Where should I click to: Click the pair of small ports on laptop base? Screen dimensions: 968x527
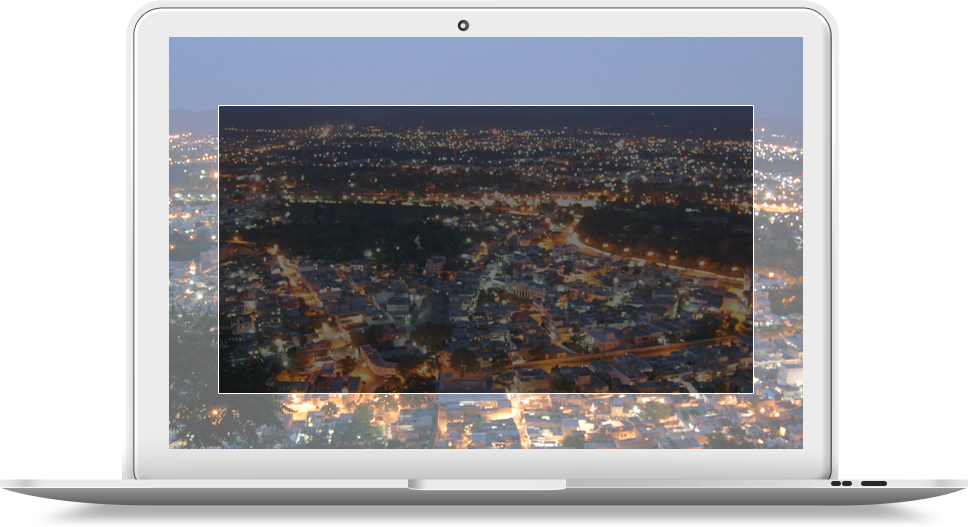tap(841, 484)
